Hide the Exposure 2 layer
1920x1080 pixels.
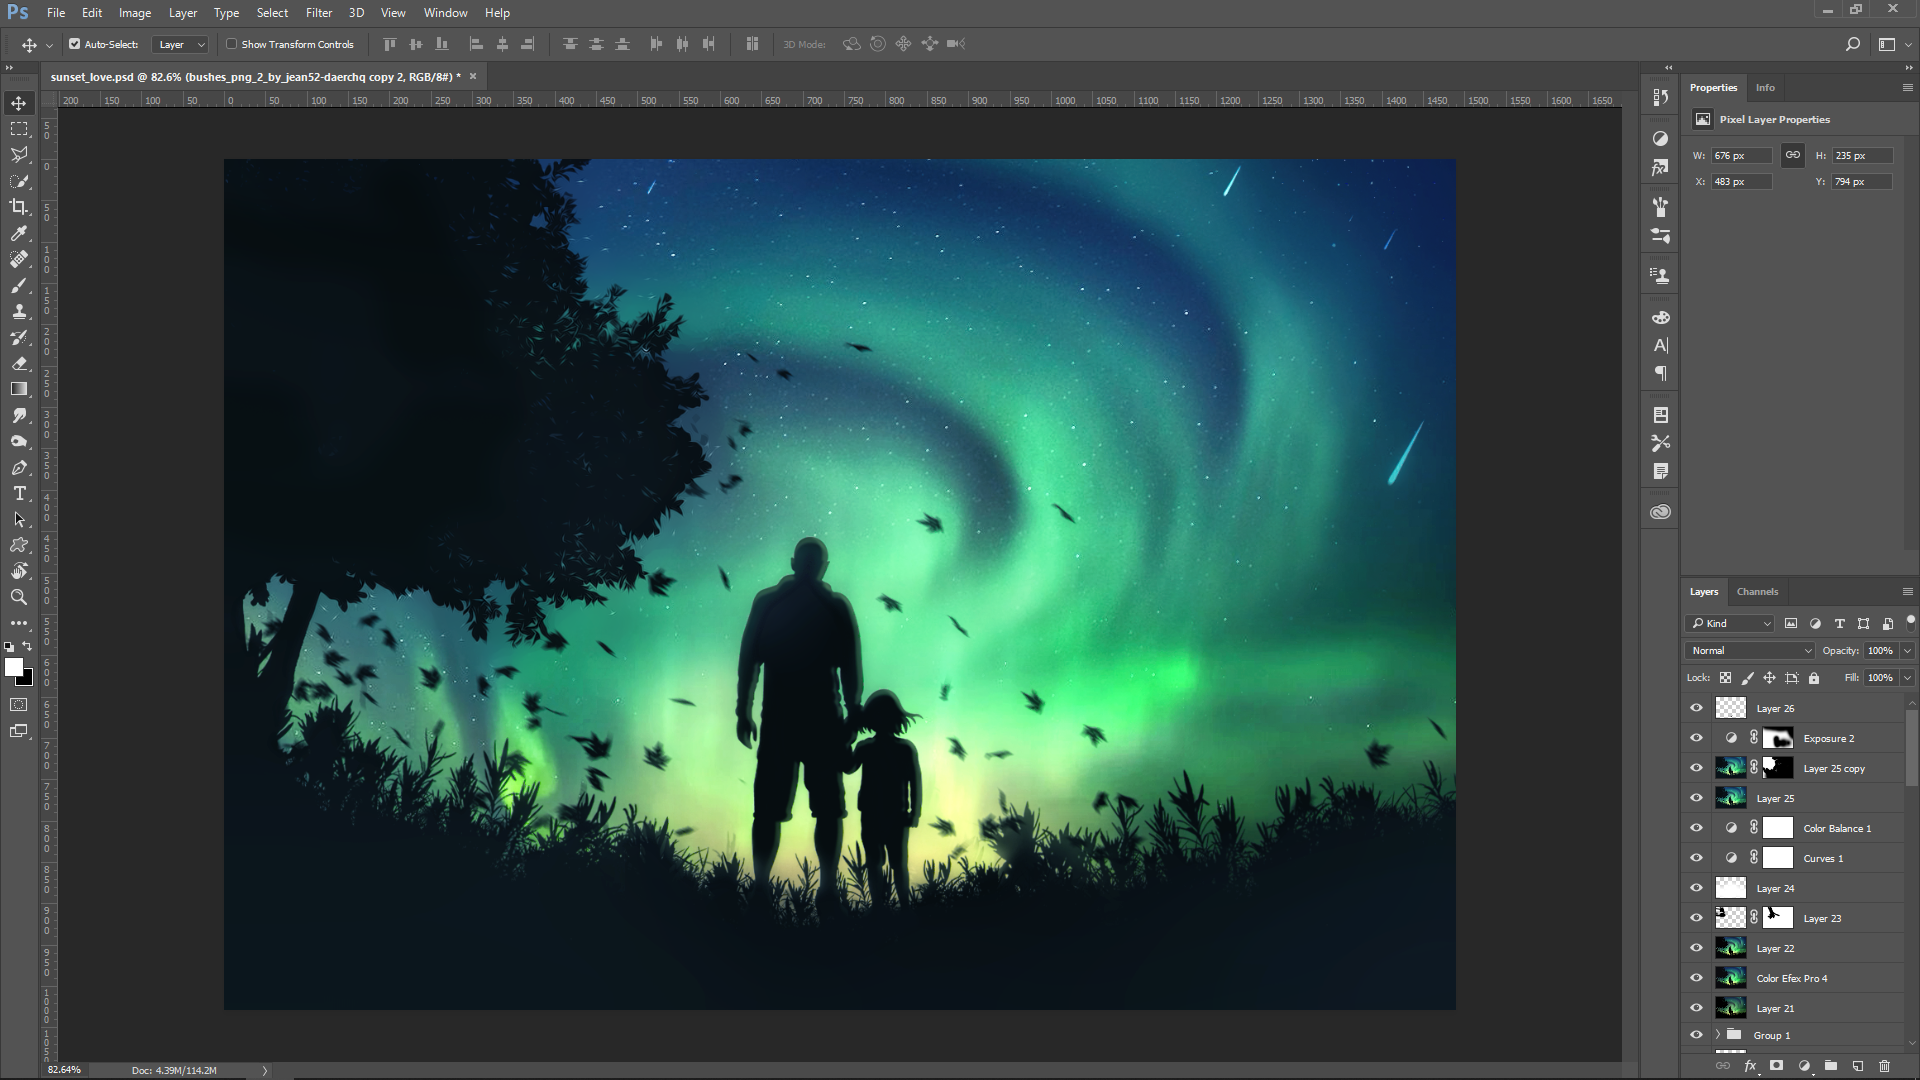[1696, 738]
